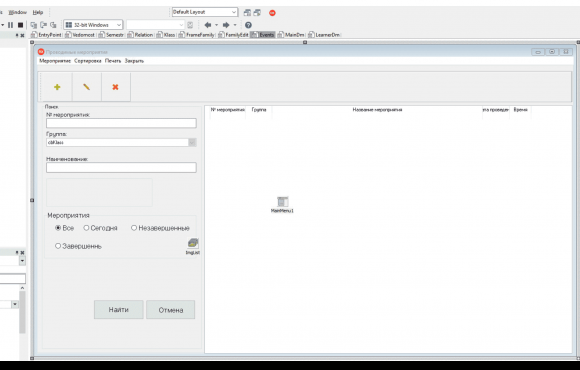Click the IDE pause button
This screenshot has width=580, height=370.
coord(10,25)
